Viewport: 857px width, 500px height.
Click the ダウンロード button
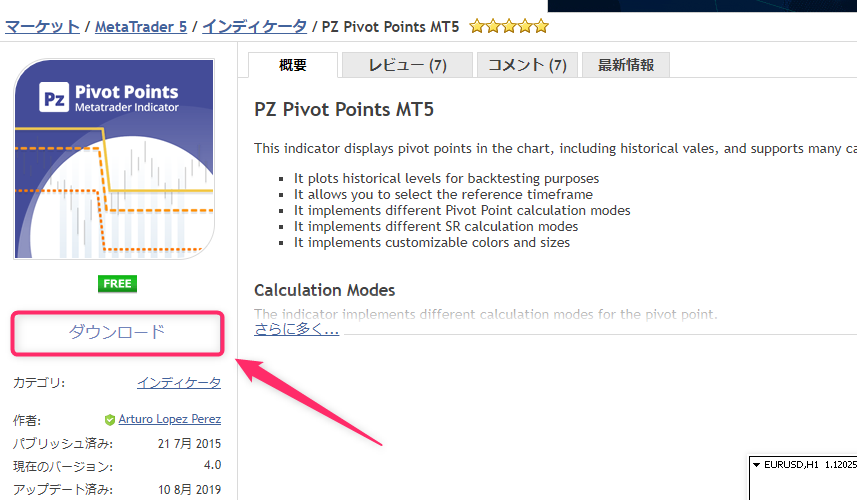117,332
